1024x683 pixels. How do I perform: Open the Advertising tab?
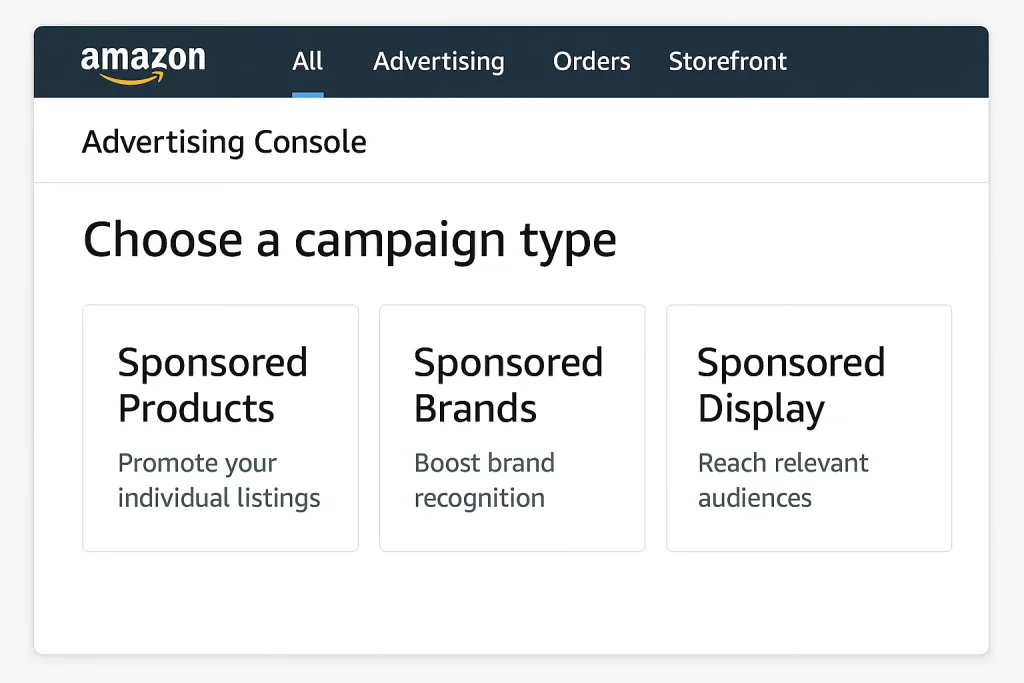438,61
